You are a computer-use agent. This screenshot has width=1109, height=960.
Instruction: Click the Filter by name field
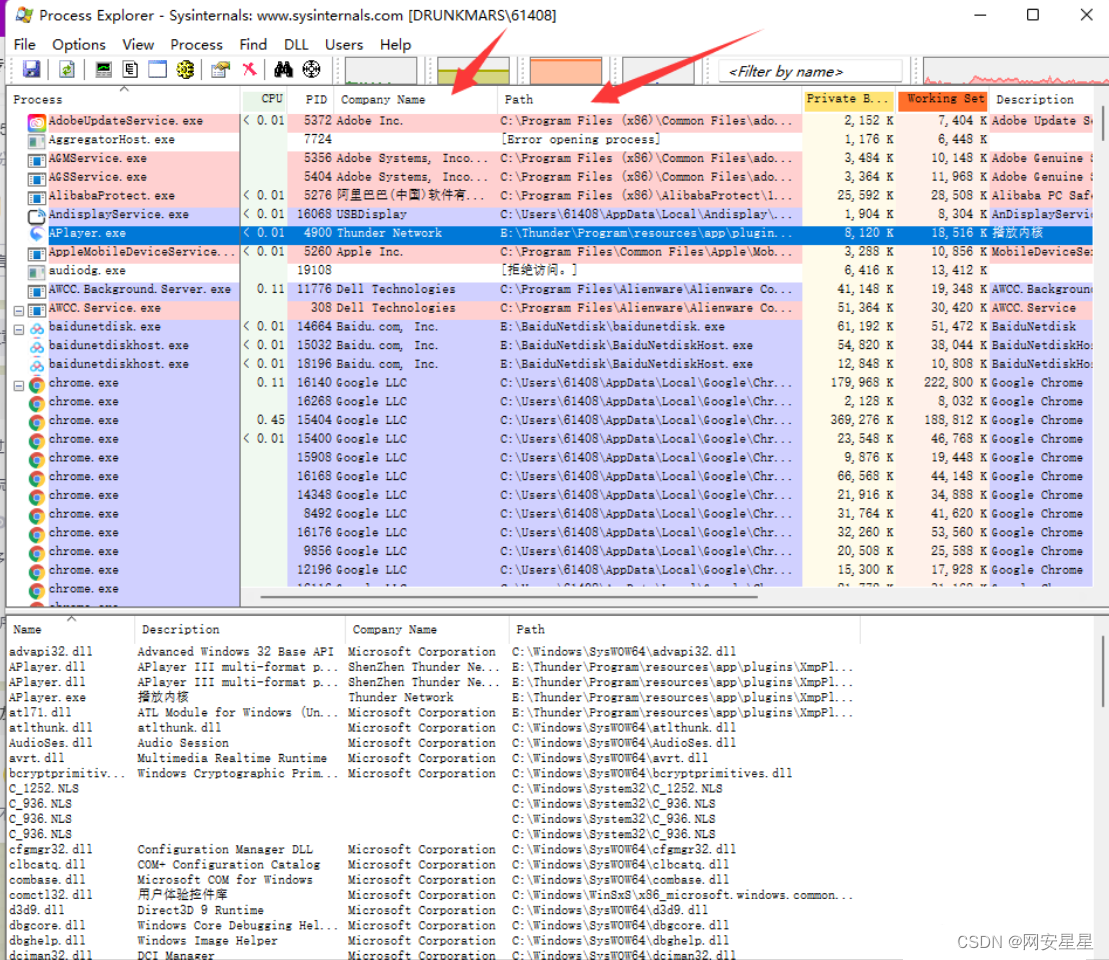pos(810,71)
